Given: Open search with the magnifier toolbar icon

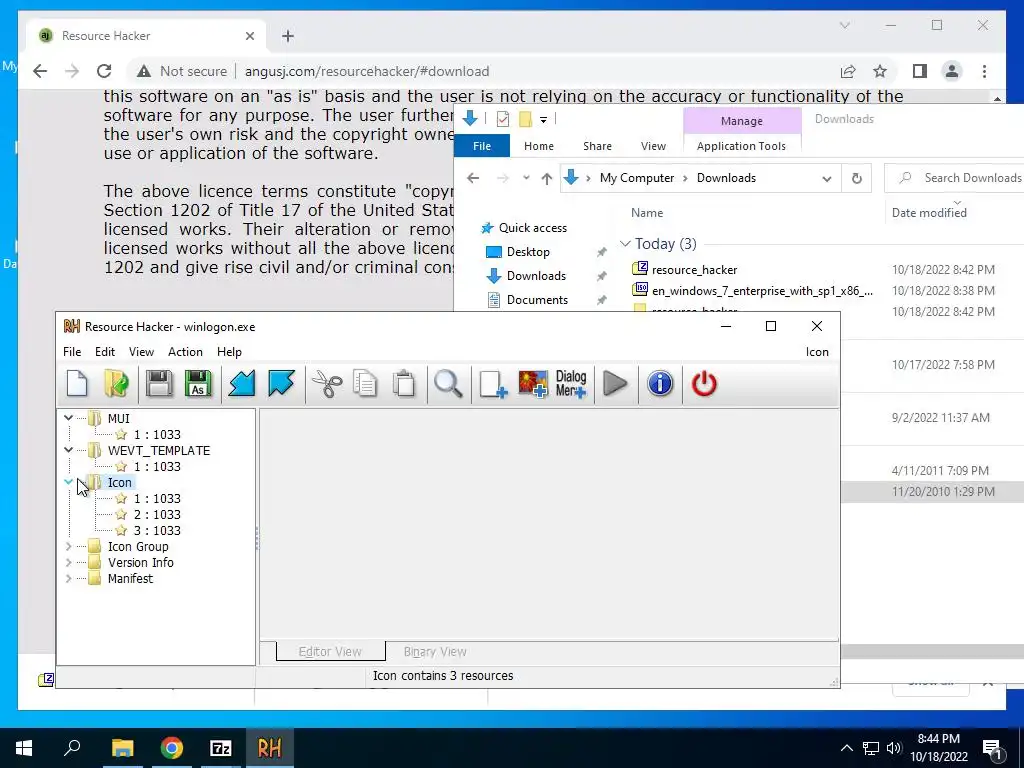Looking at the screenshot, I should tap(449, 383).
